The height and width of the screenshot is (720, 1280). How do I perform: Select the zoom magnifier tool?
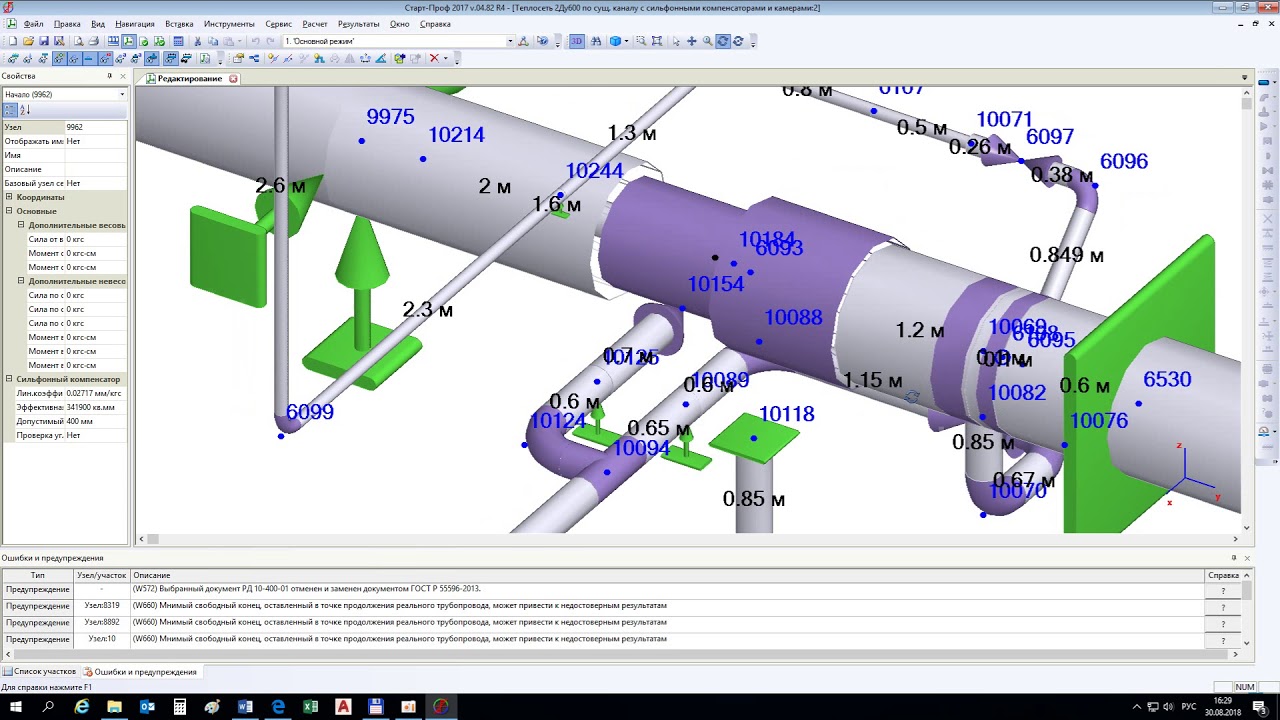pos(707,41)
